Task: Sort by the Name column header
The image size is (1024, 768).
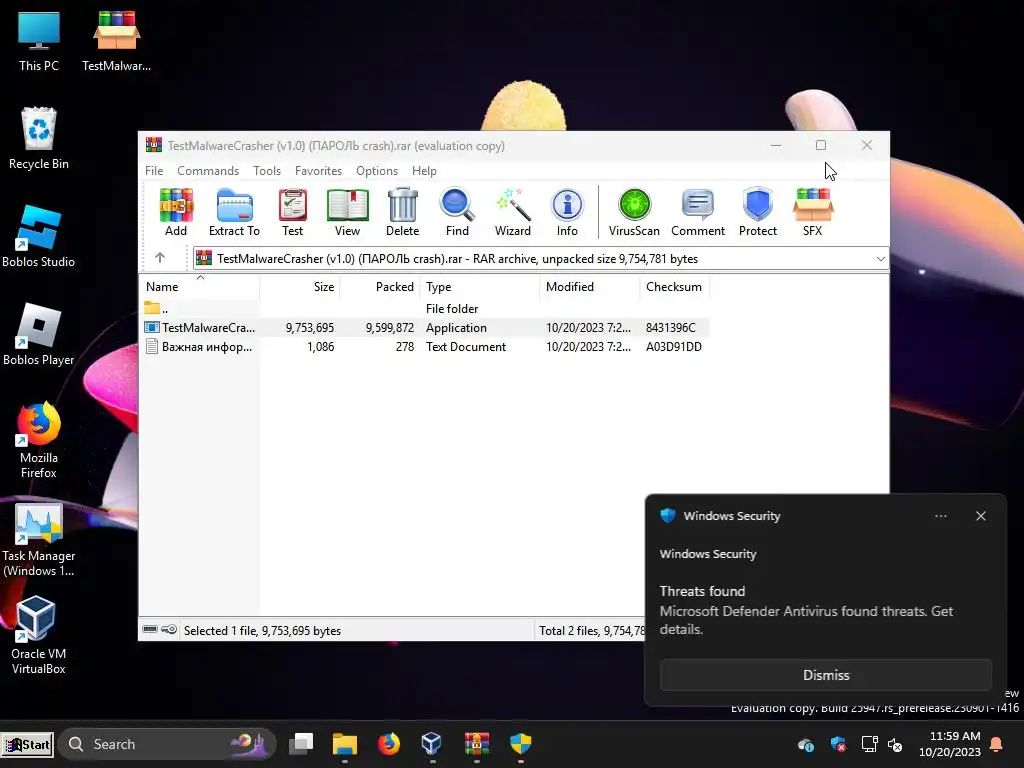Action: click(x=199, y=287)
